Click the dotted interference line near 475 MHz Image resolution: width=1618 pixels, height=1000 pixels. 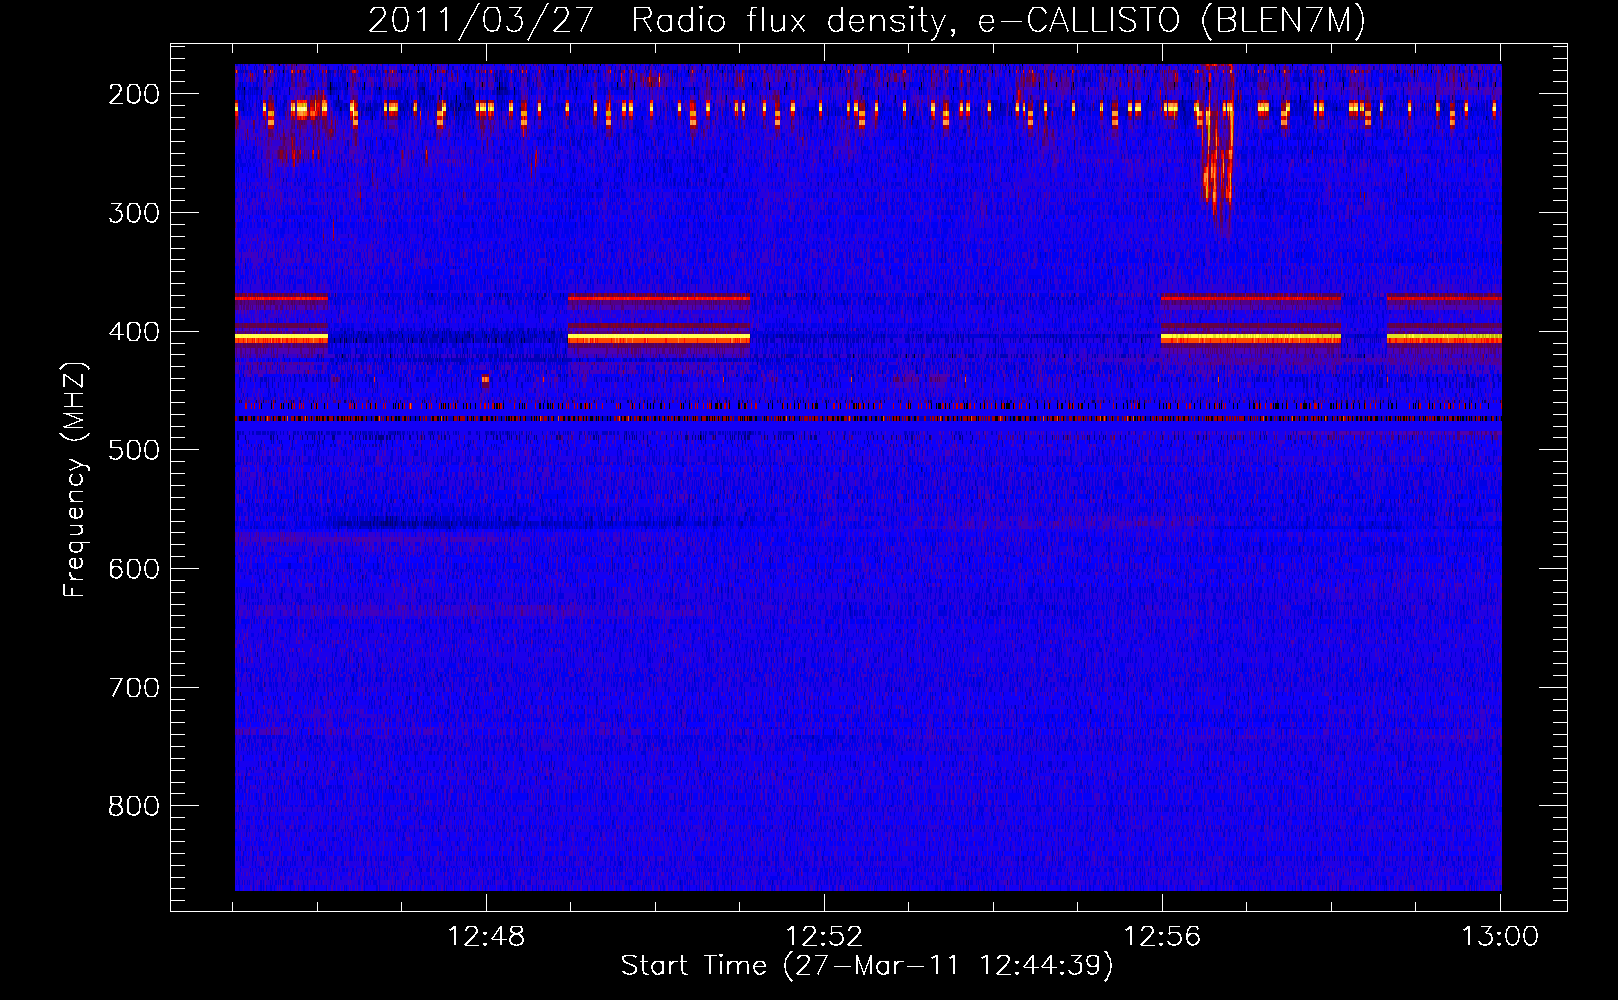868,419
